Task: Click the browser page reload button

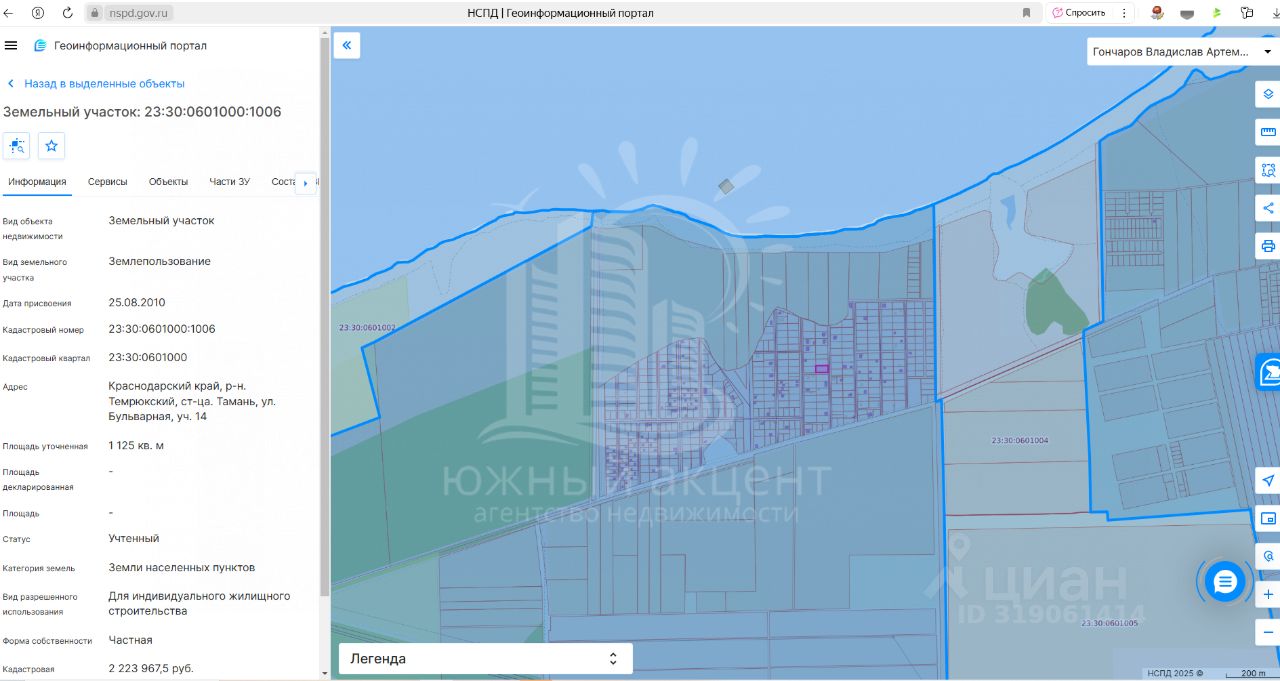Action: (67, 13)
